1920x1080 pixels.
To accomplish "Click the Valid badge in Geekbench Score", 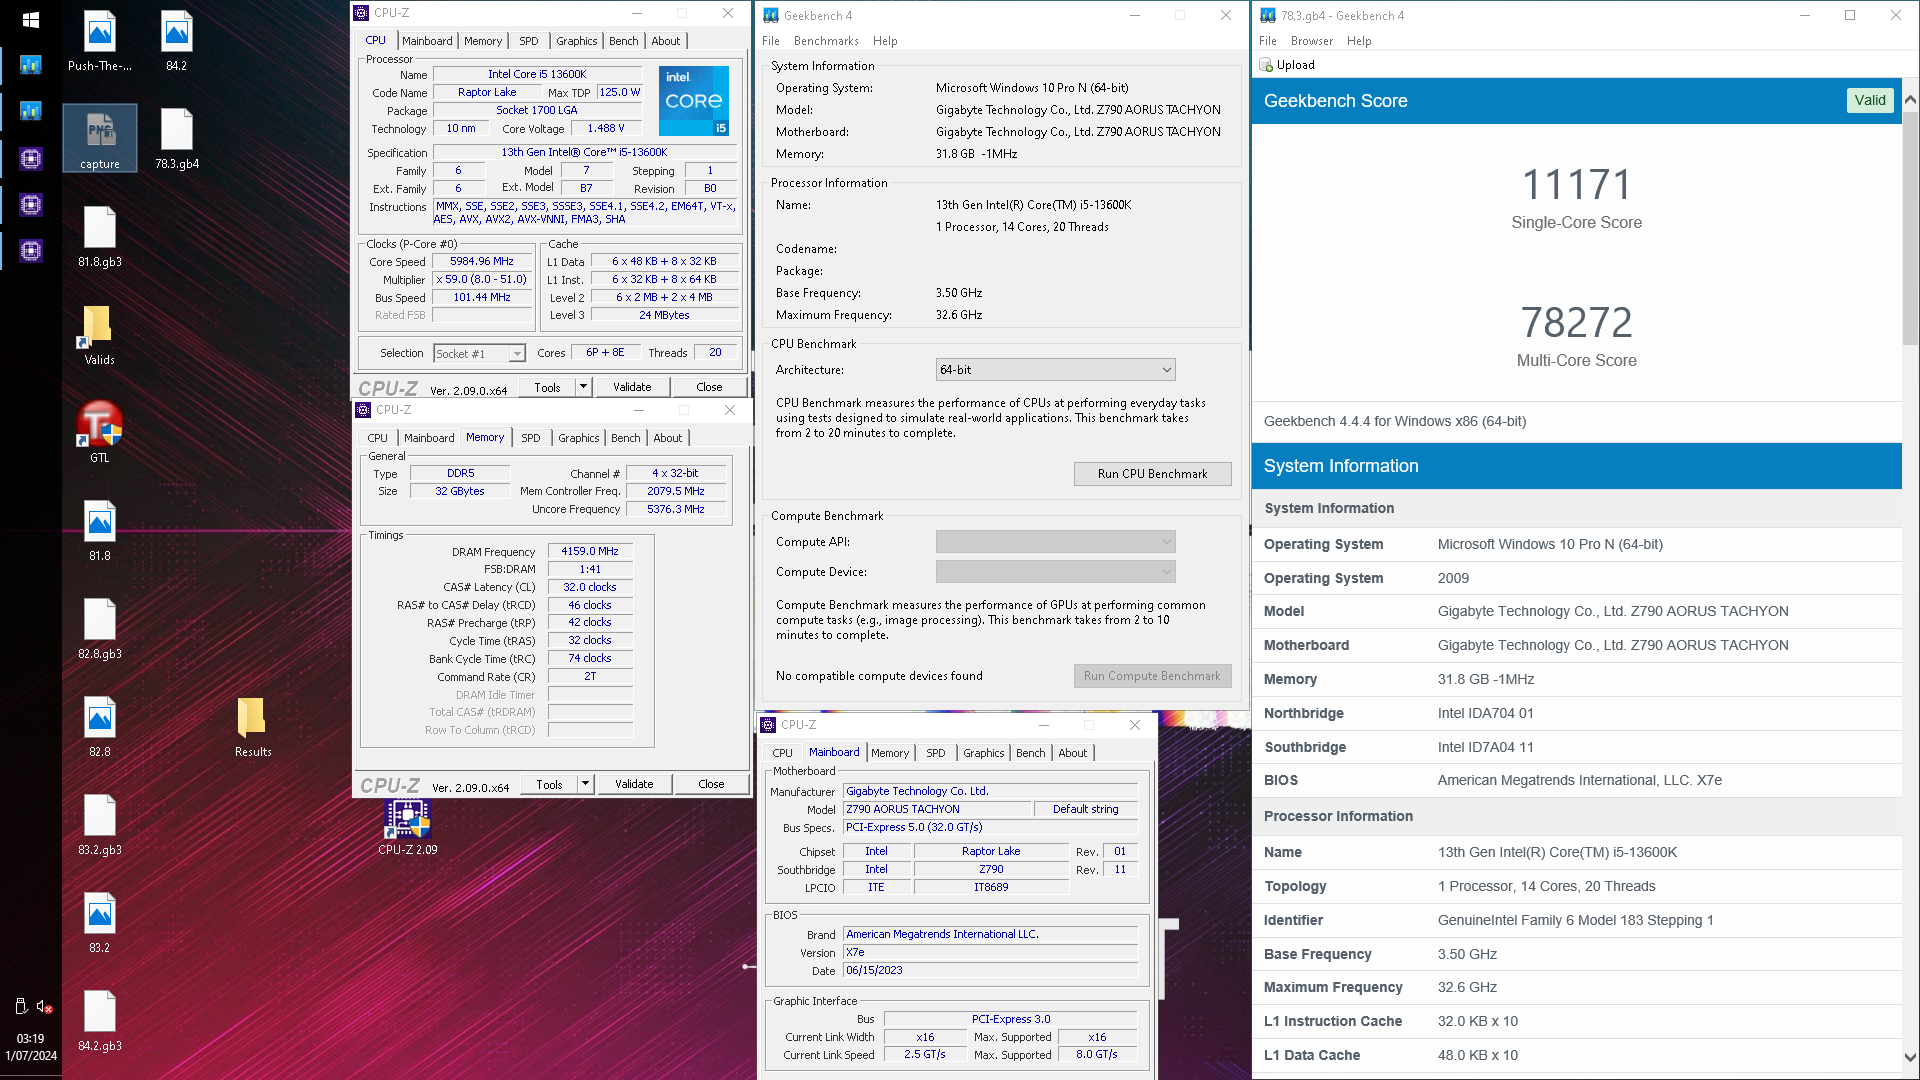I will tap(1869, 100).
